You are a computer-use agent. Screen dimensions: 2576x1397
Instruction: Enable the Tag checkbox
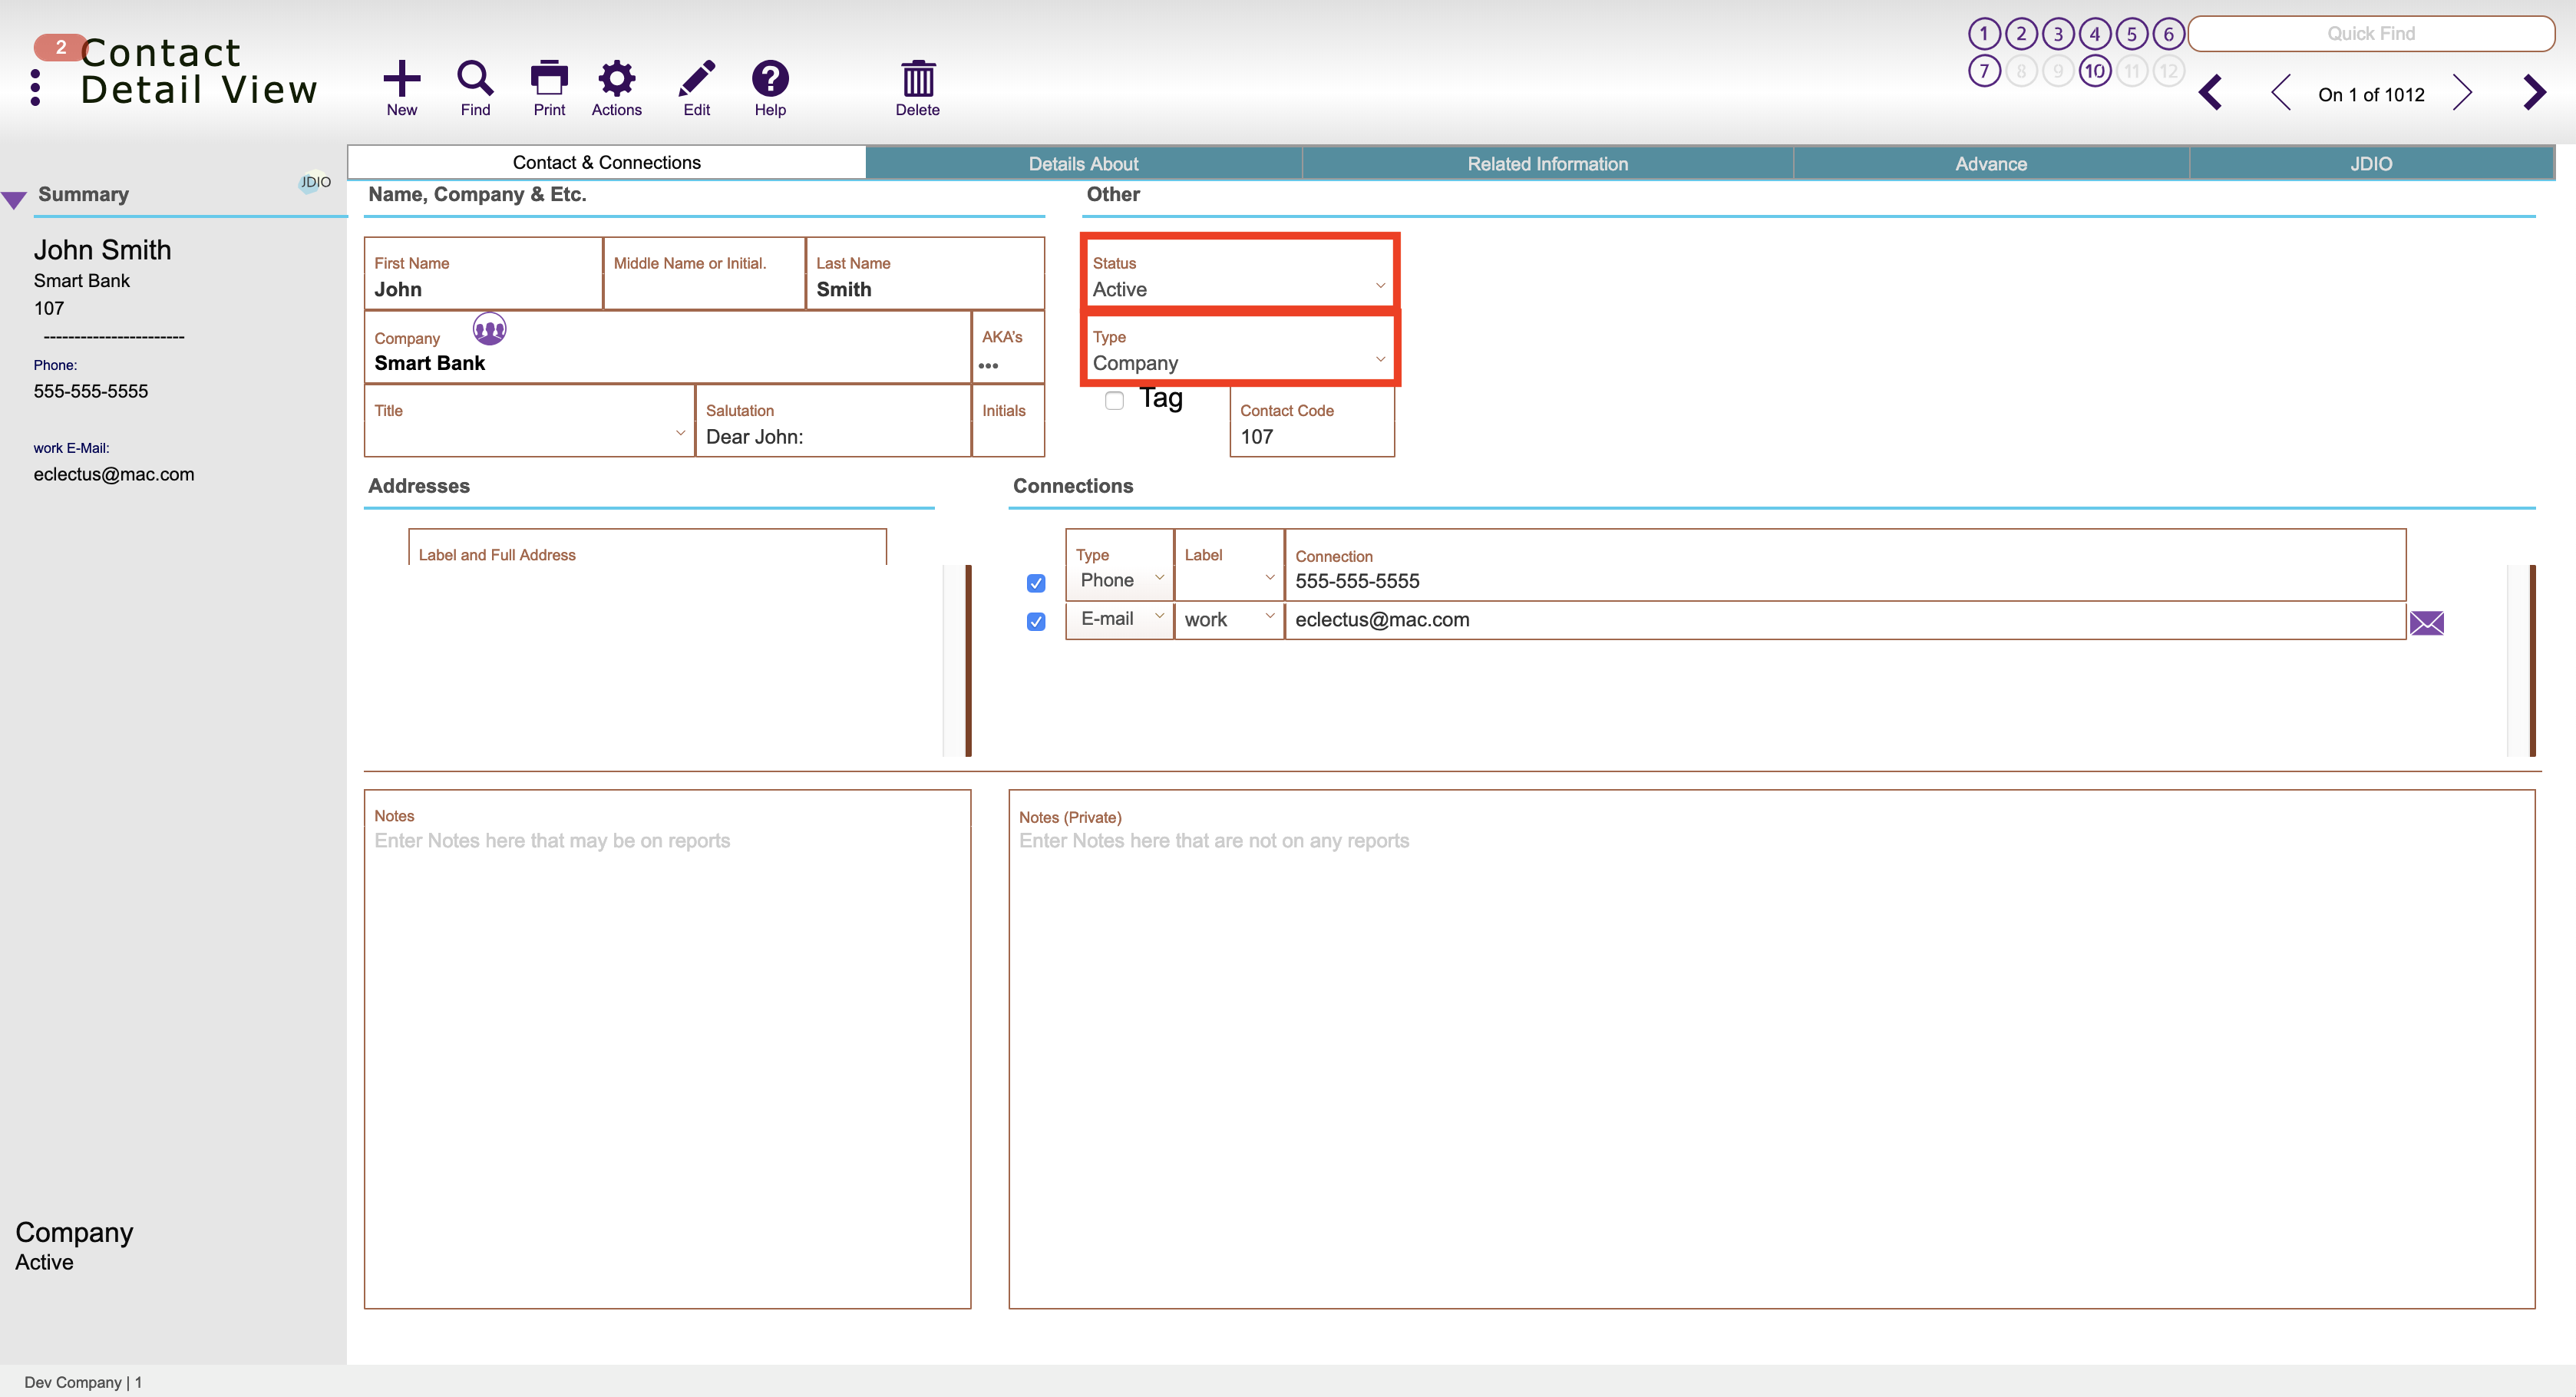point(1114,401)
